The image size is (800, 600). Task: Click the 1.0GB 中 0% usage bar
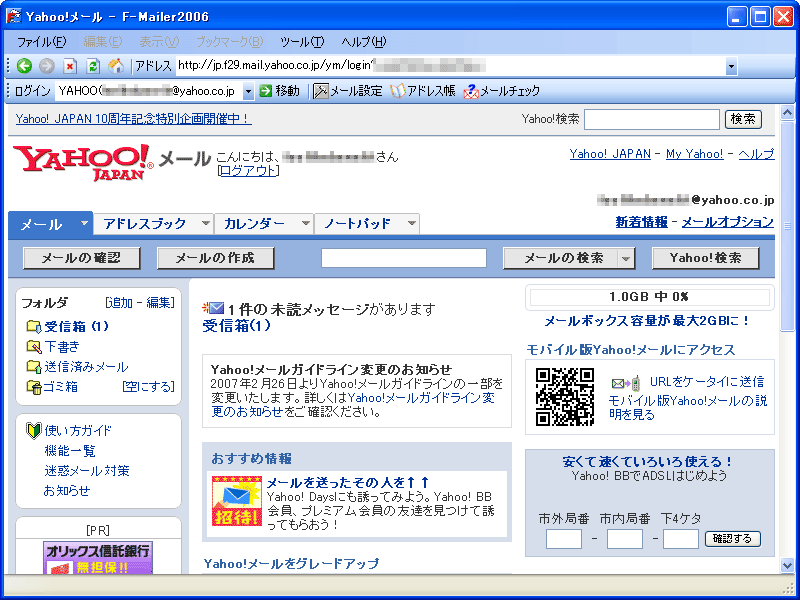point(649,297)
